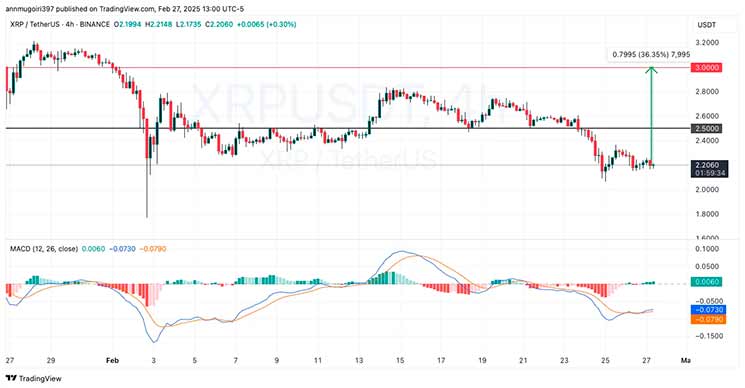Click the long wick candle low near Feb 3
This screenshot has height=388, width=745.
point(147,217)
